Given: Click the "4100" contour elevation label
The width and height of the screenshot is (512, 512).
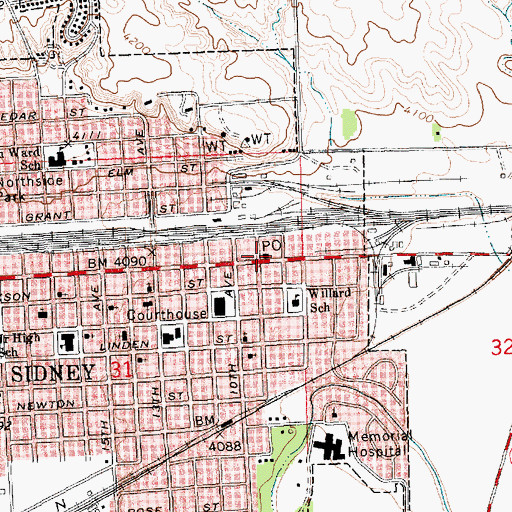Looking at the screenshot, I should [418, 114].
